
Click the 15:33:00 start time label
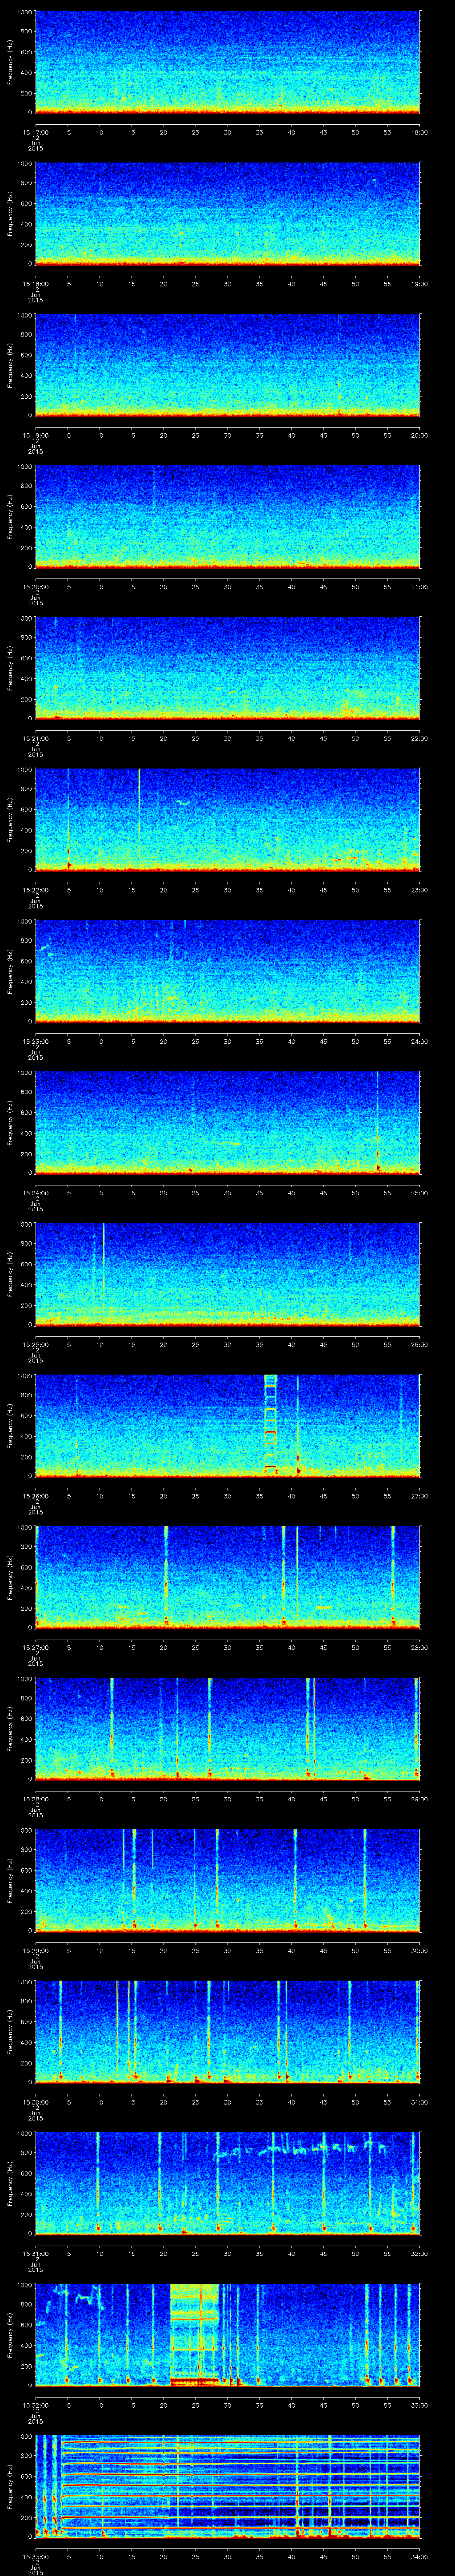pos(35,2556)
